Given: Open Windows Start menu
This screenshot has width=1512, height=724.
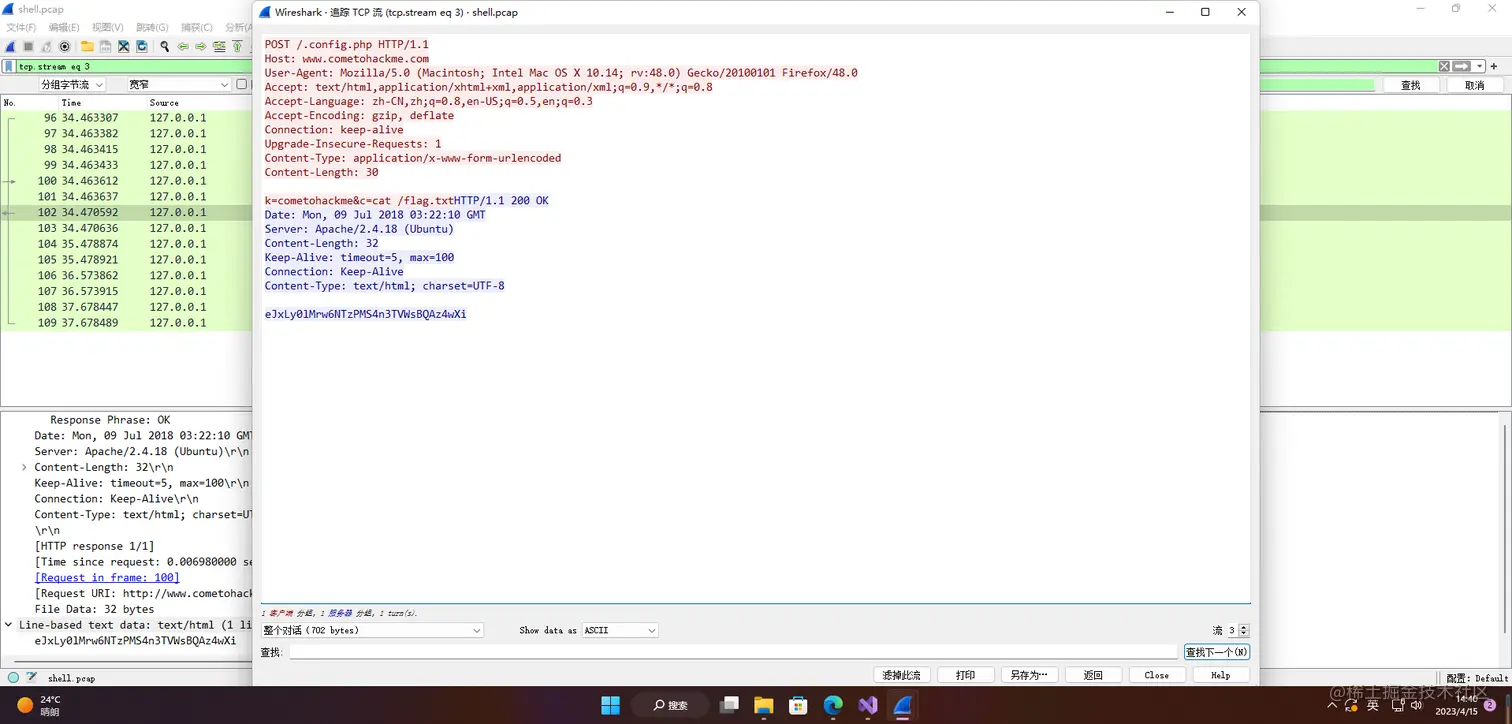Looking at the screenshot, I should click(610, 705).
